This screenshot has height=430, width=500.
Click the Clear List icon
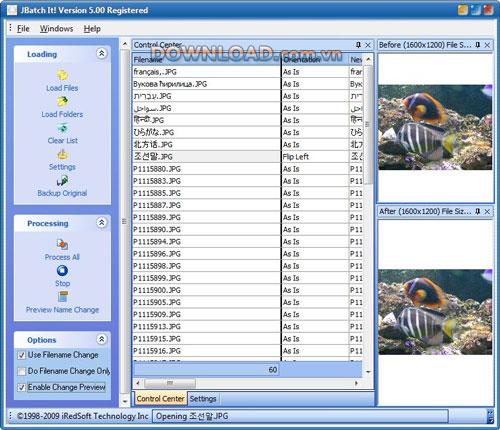coord(62,128)
